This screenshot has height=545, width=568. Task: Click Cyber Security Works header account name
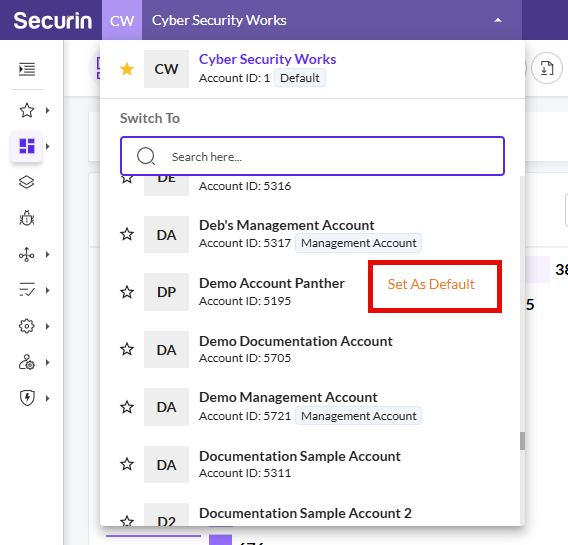pyautogui.click(x=219, y=20)
